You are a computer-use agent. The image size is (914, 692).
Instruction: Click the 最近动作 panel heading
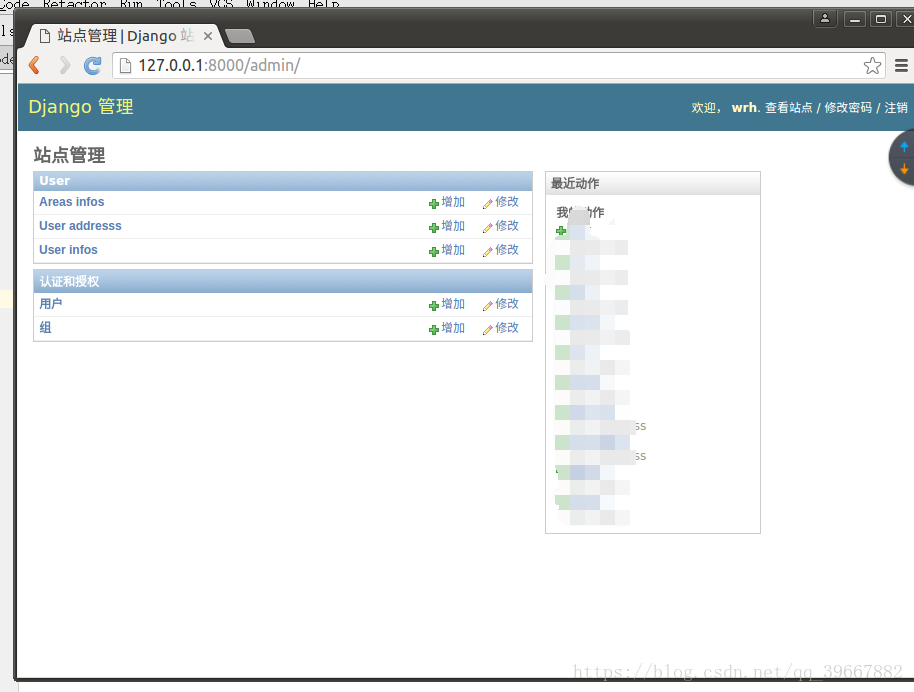click(575, 184)
